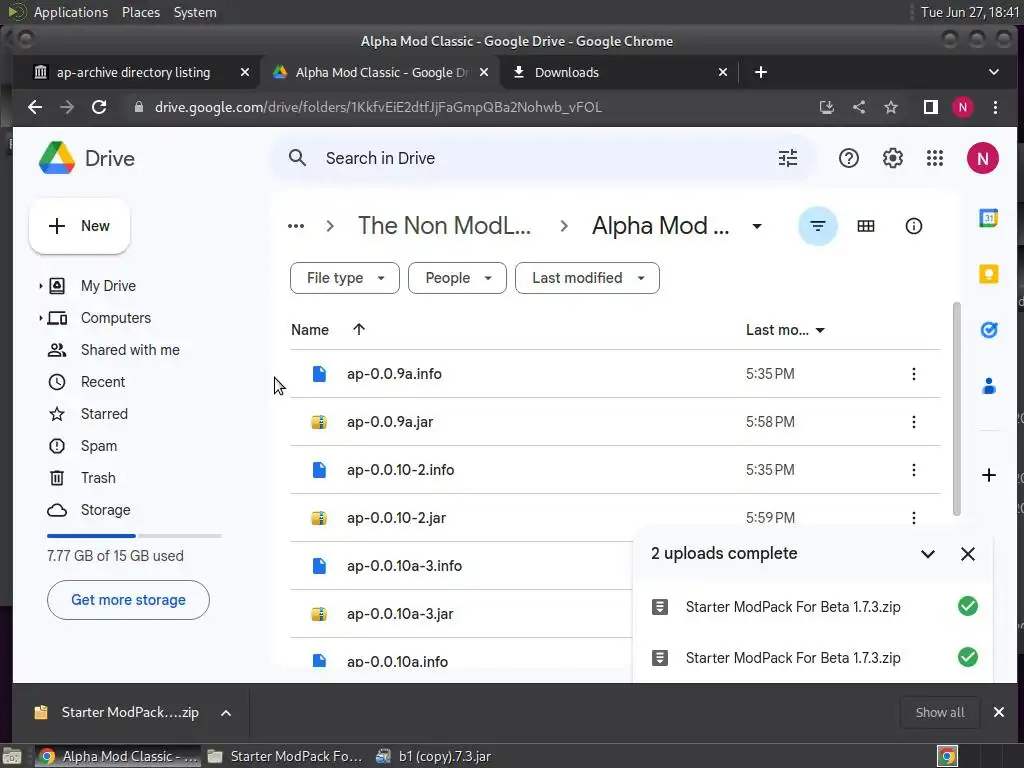Open the Google apps grid
This screenshot has width=1024, height=768.
pyautogui.click(x=935, y=158)
